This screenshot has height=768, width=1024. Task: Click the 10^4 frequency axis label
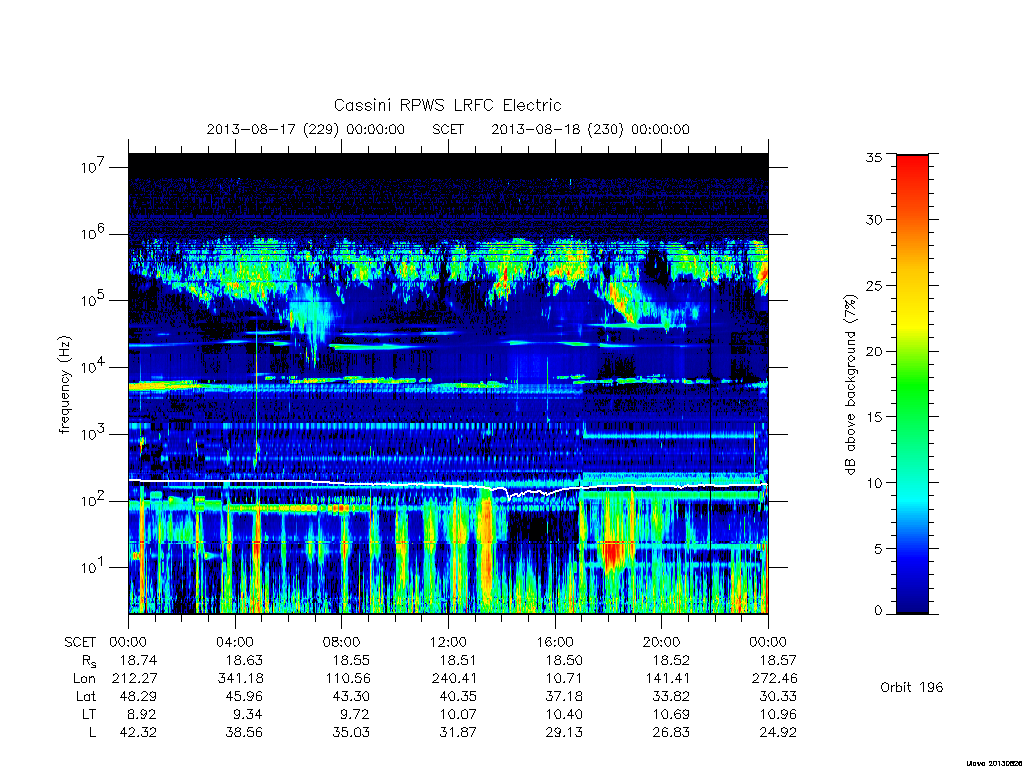click(x=93, y=366)
